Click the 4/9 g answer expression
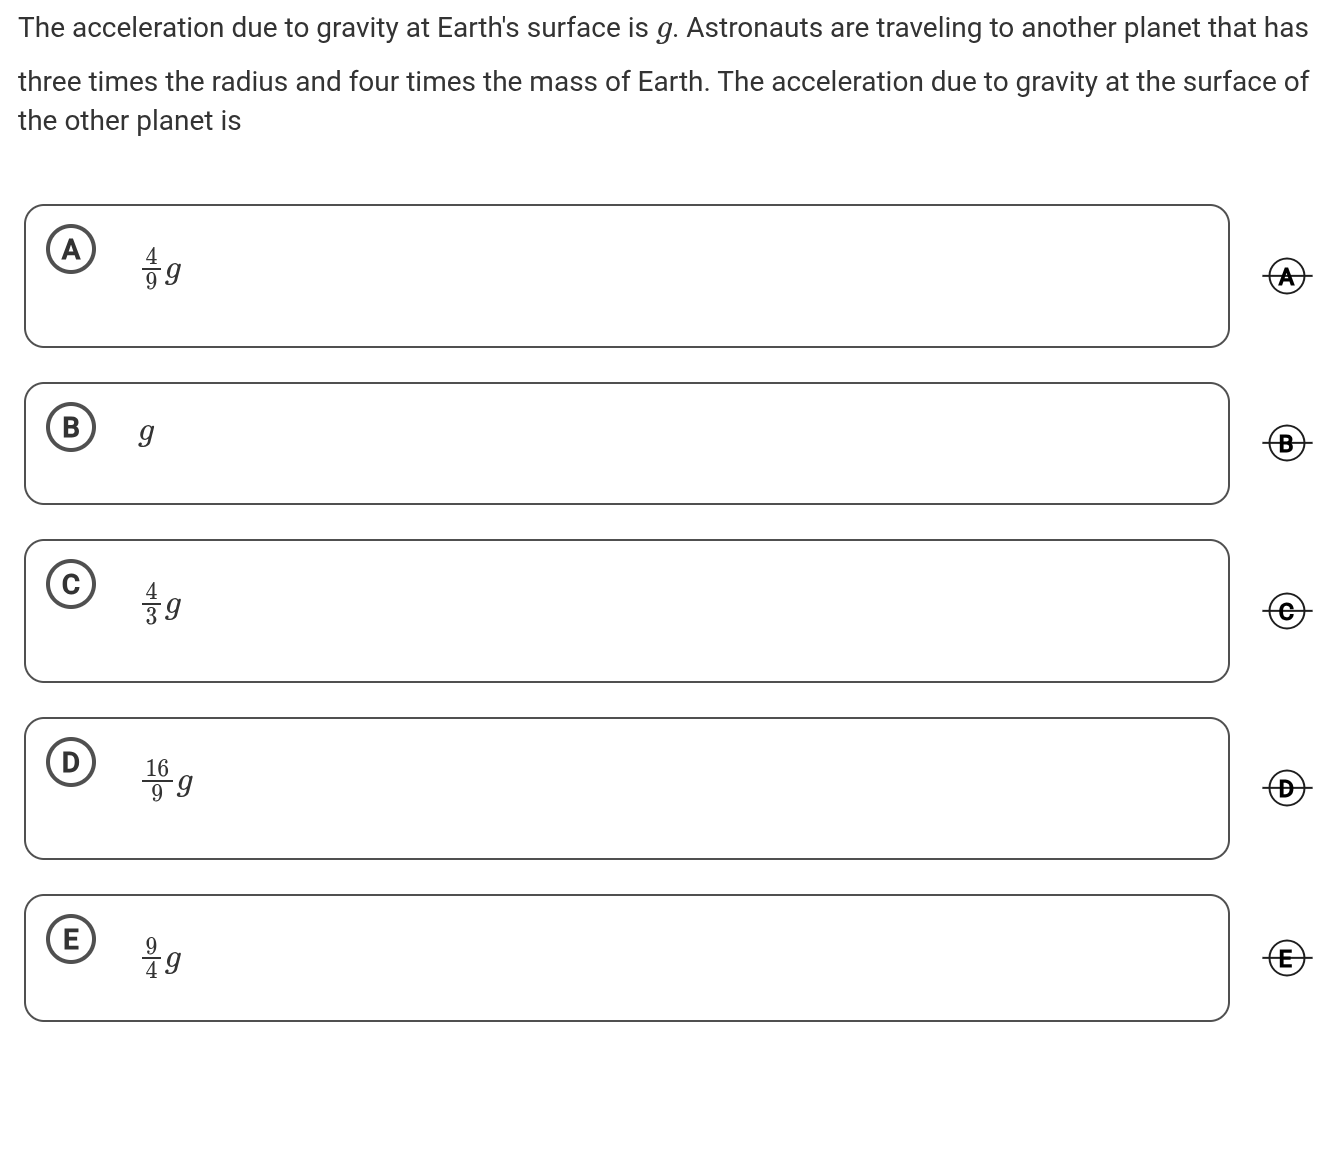The width and height of the screenshot is (1338, 1152). click(x=162, y=269)
